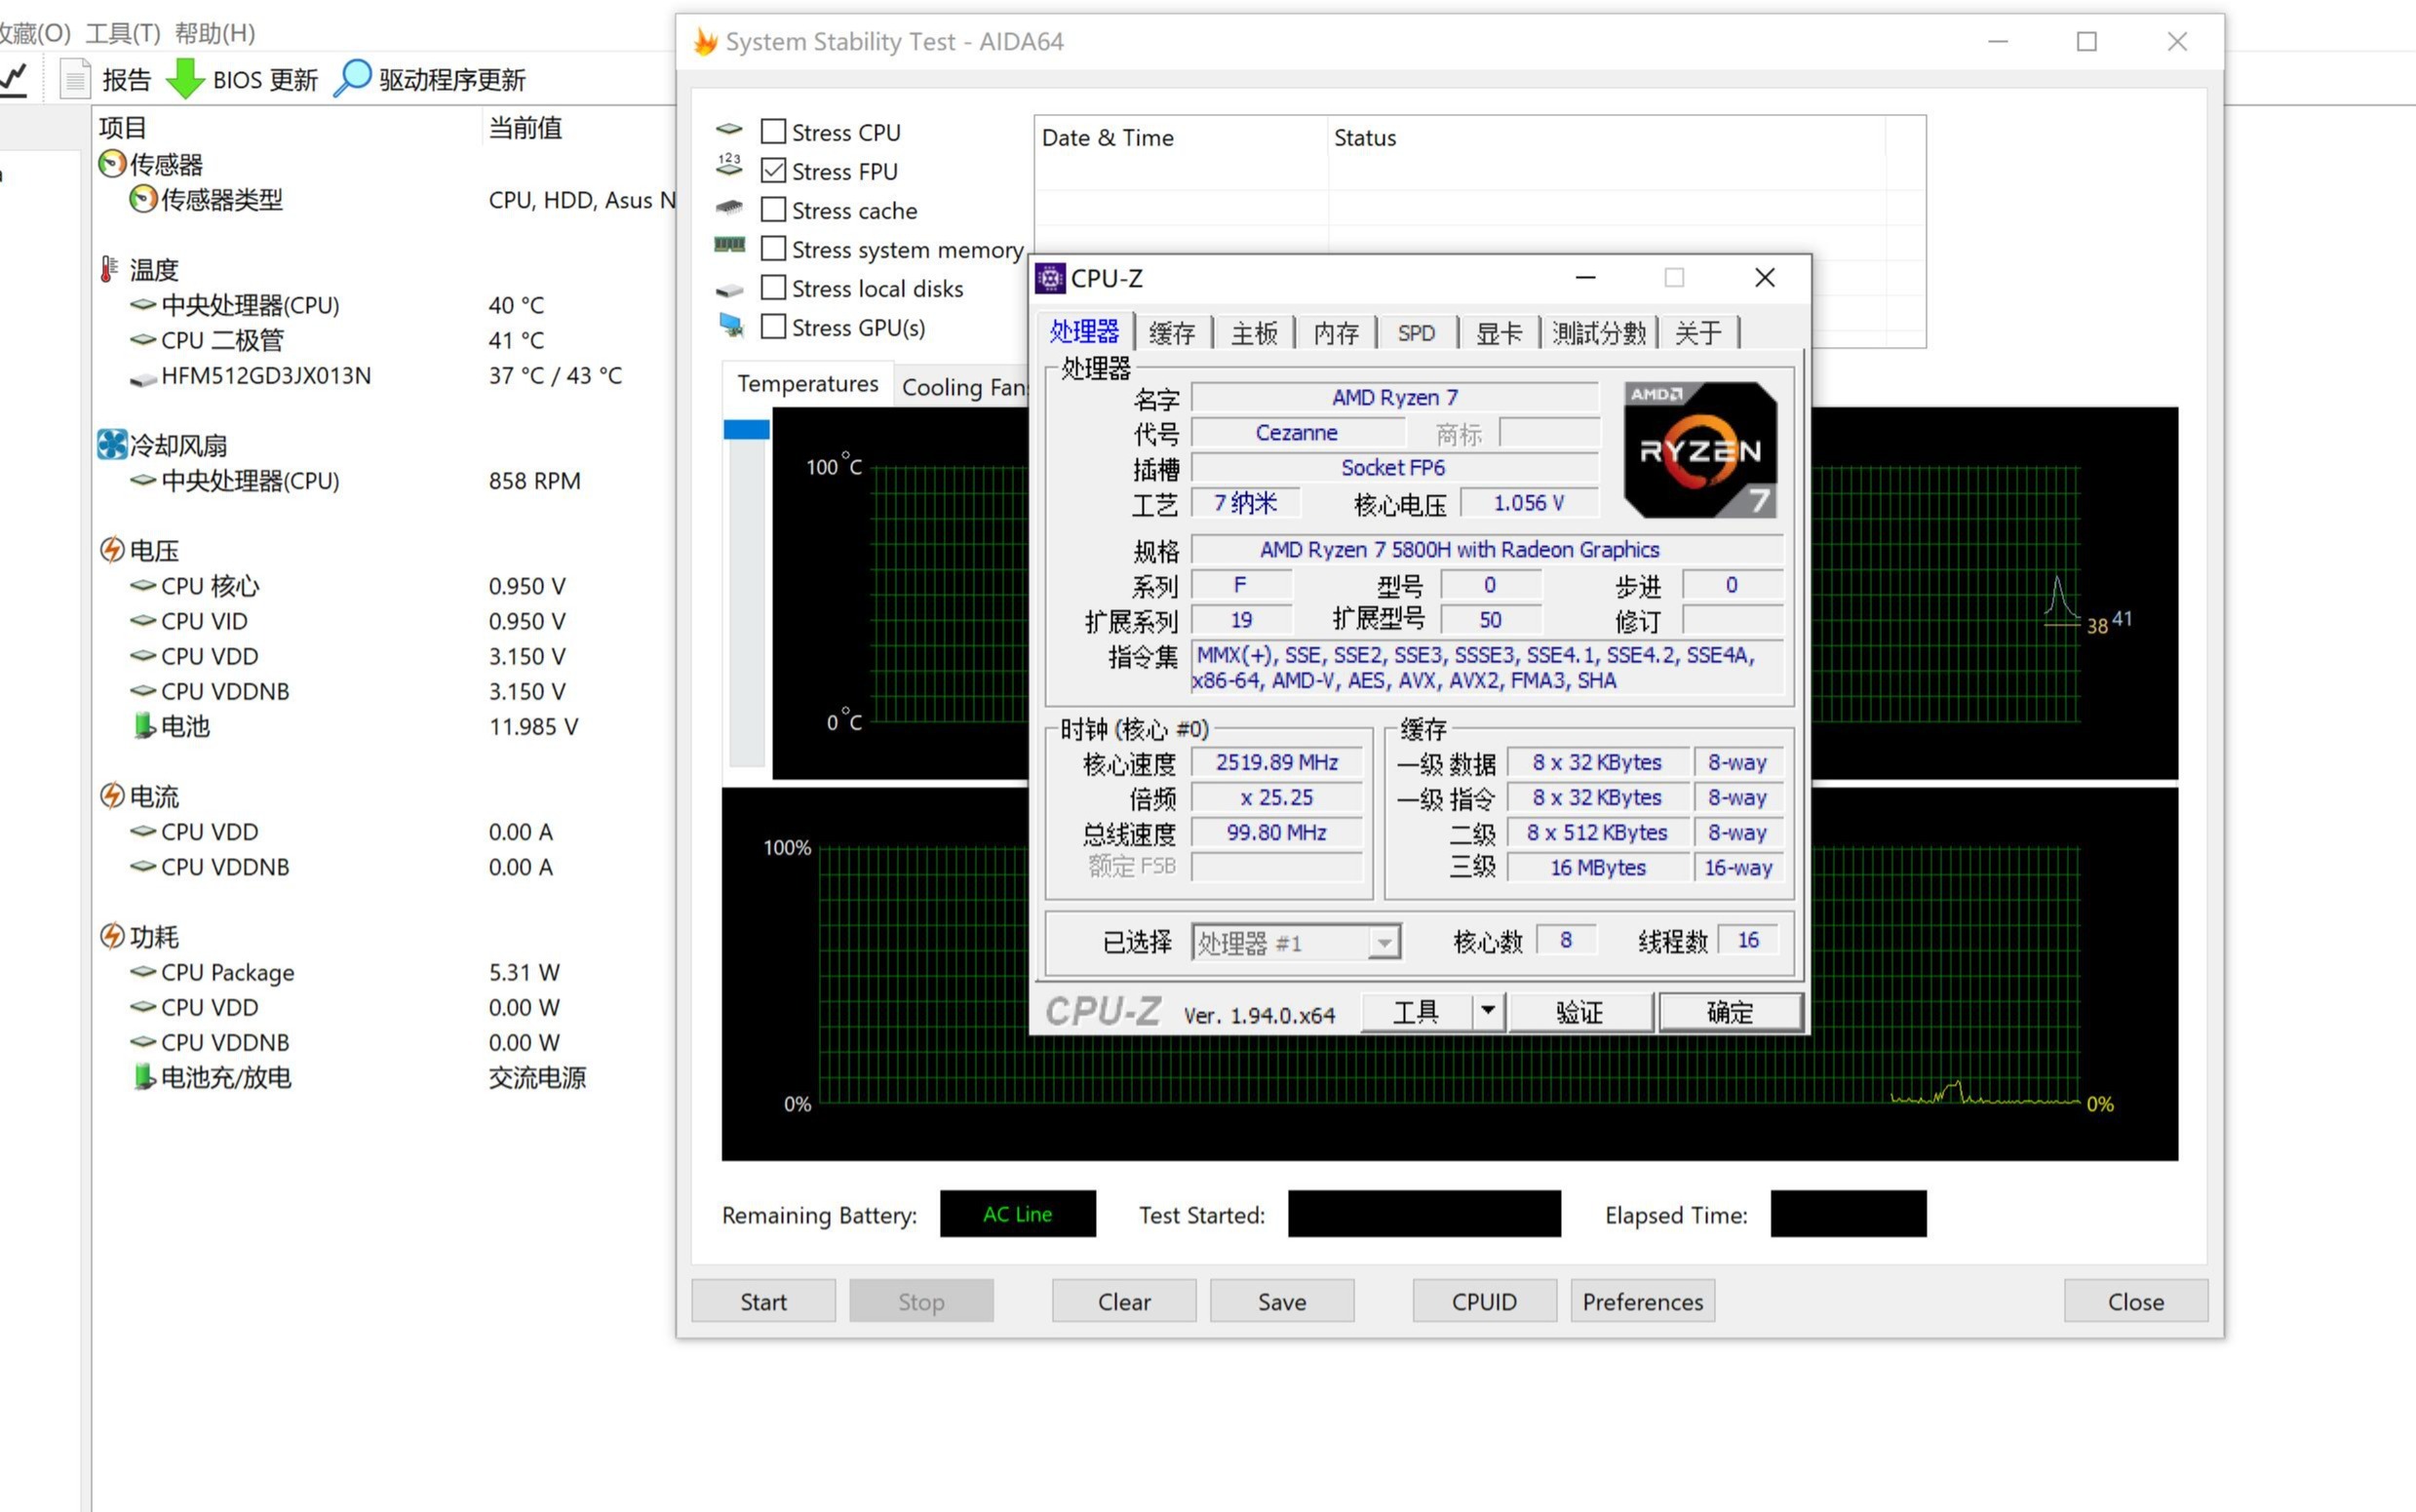Switch to the 缓存 tab in CPU-Z
The width and height of the screenshot is (2416, 1512).
tap(1172, 333)
